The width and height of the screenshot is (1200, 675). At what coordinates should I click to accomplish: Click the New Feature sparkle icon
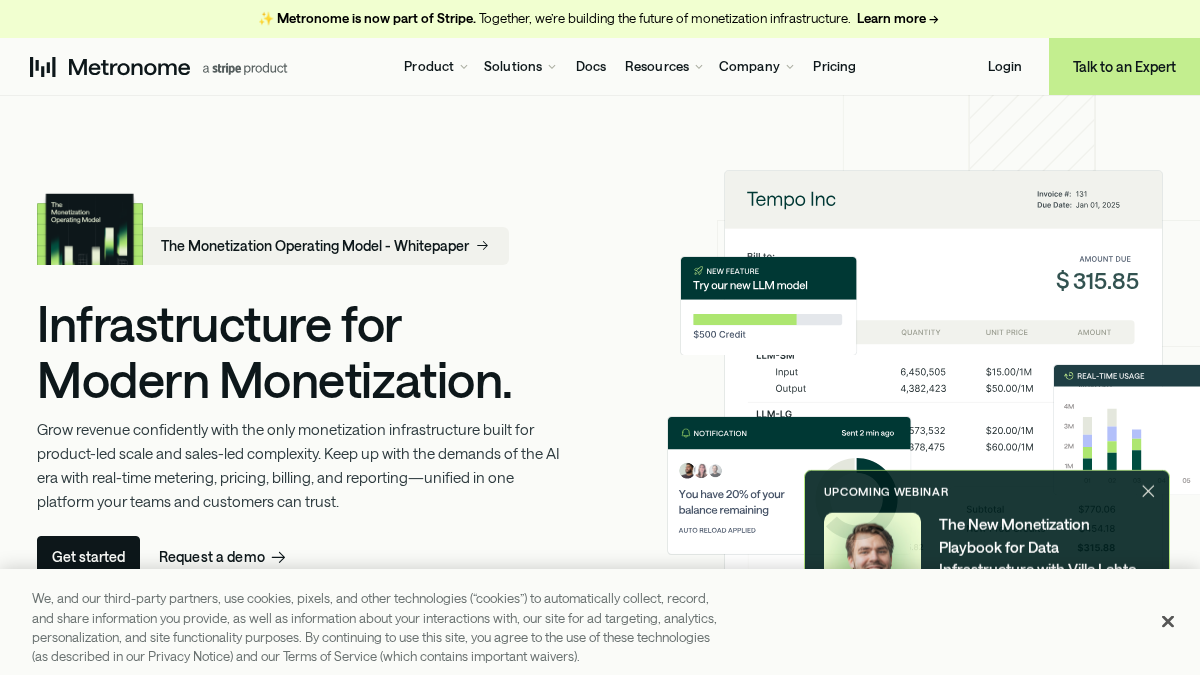click(698, 271)
